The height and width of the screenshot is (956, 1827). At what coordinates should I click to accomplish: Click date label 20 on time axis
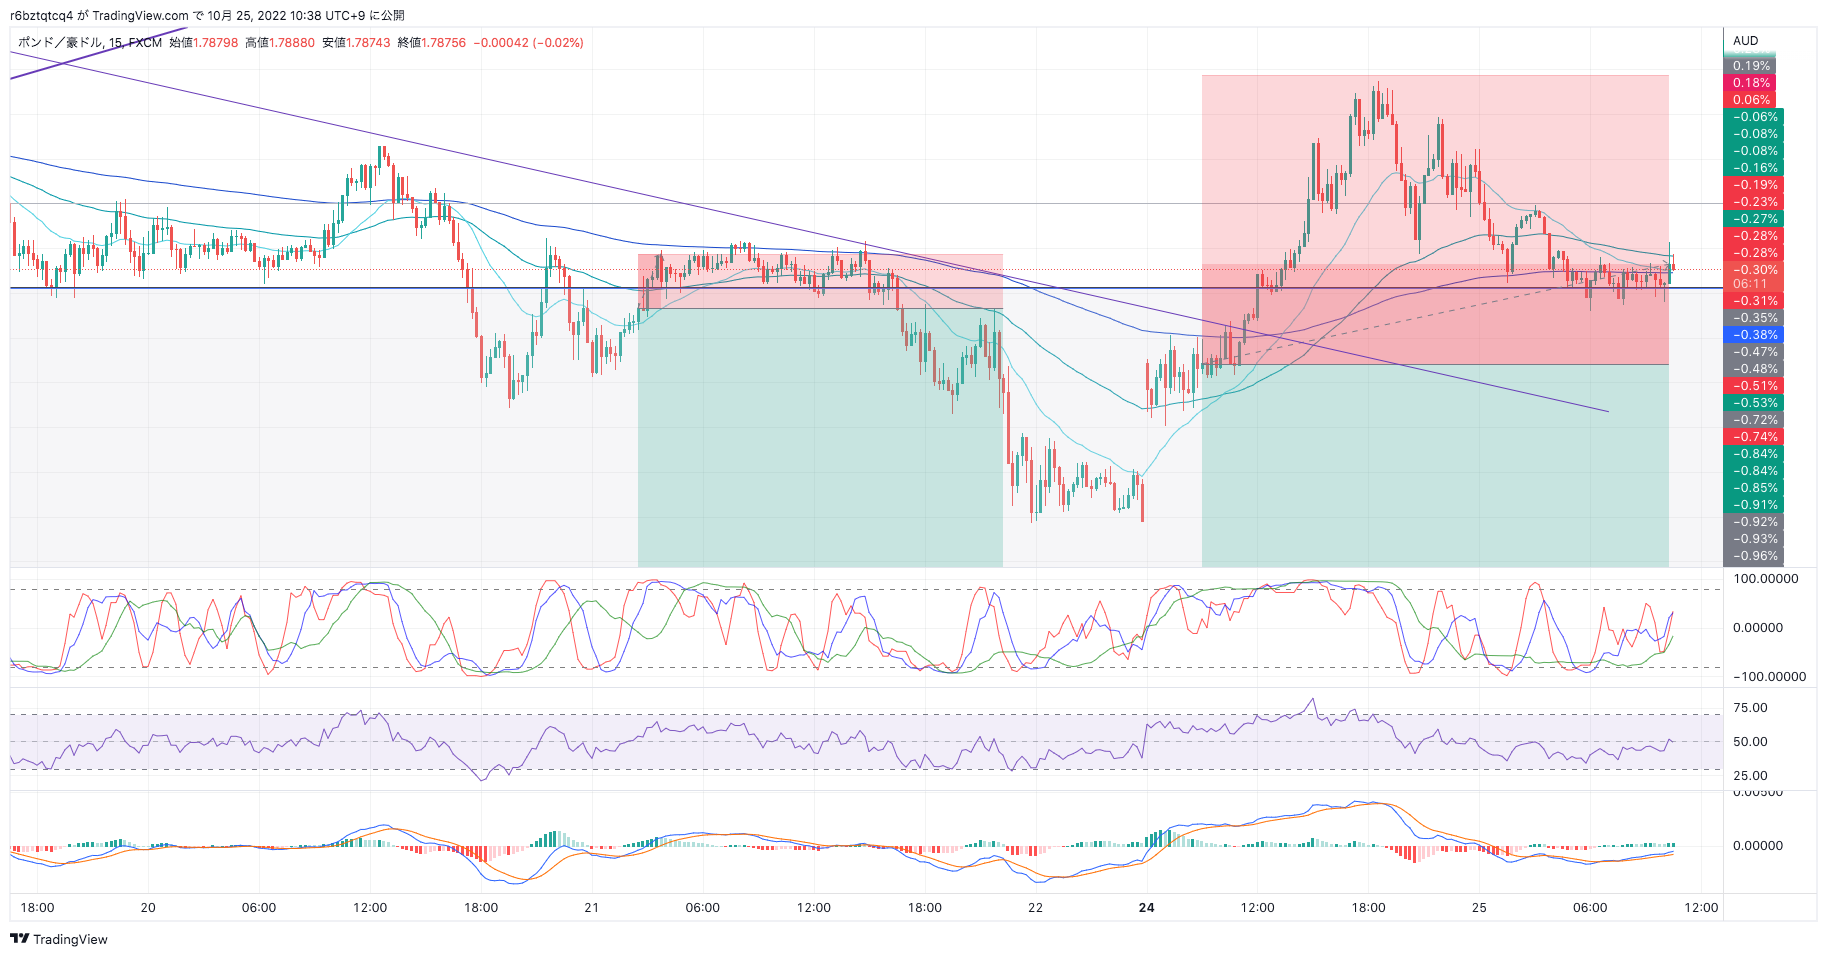click(148, 908)
